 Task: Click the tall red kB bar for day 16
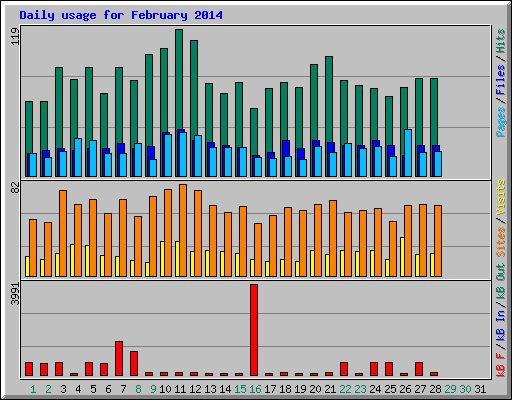[254, 330]
